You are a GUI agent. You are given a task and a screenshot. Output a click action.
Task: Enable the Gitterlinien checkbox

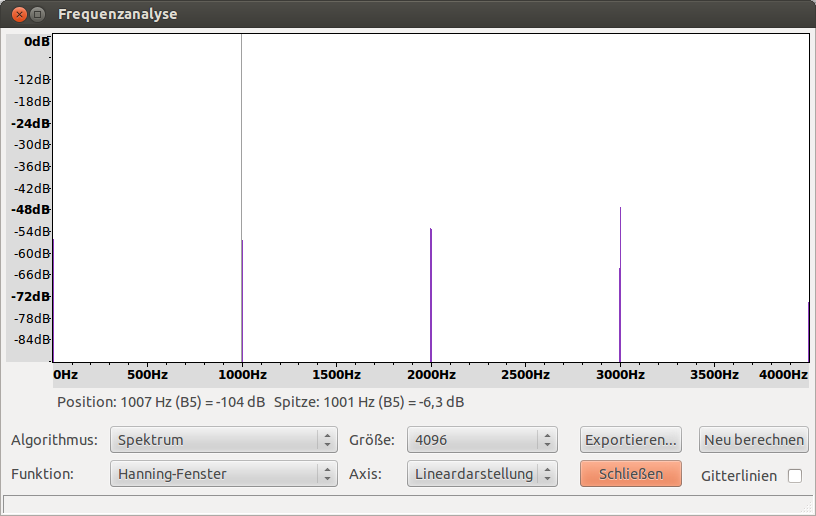[x=795, y=476]
